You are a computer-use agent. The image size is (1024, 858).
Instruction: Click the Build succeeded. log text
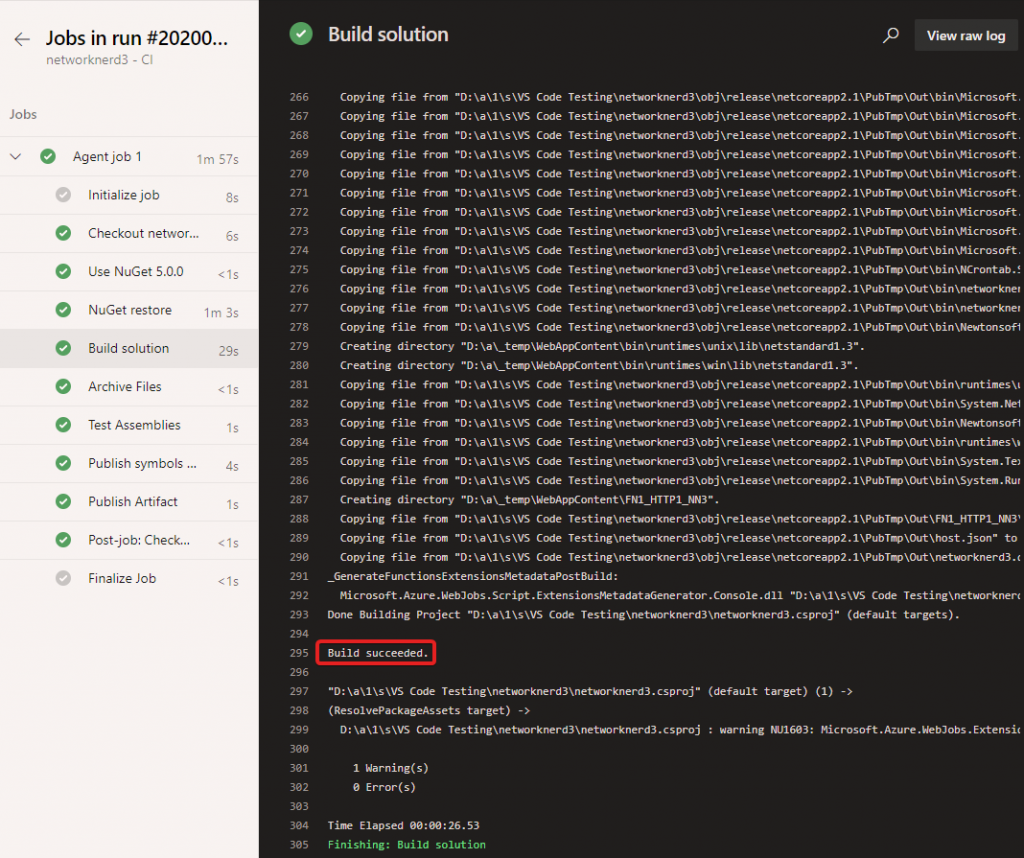(377, 653)
